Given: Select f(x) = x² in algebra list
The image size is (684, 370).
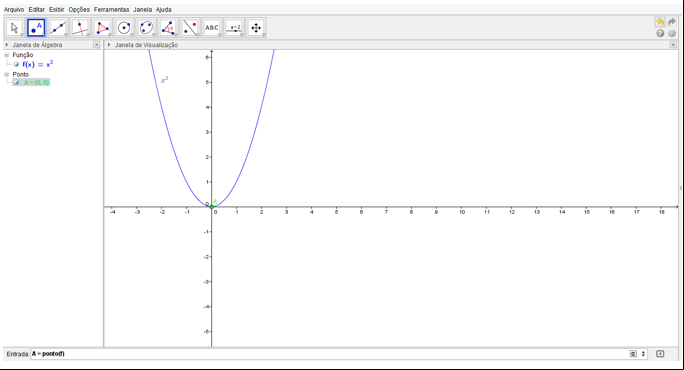Looking at the screenshot, I should pos(38,64).
